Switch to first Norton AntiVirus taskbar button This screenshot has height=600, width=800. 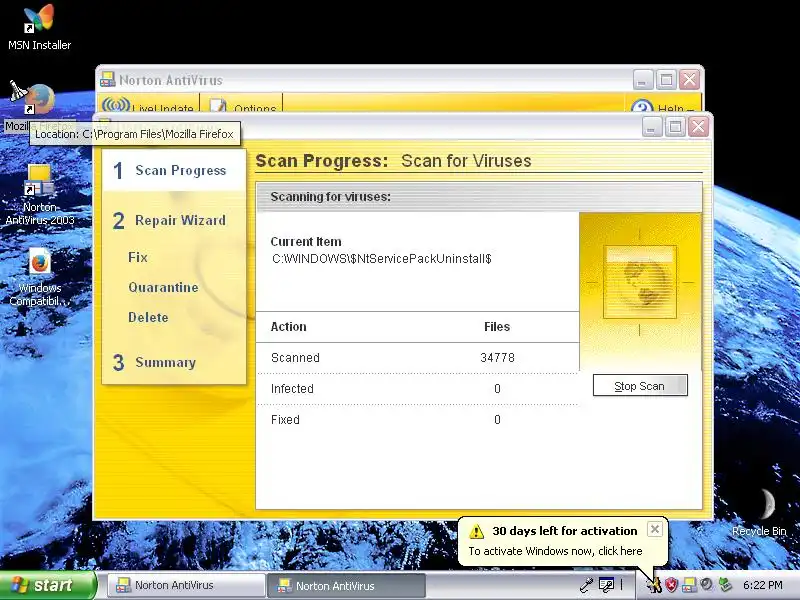[x=186, y=585]
